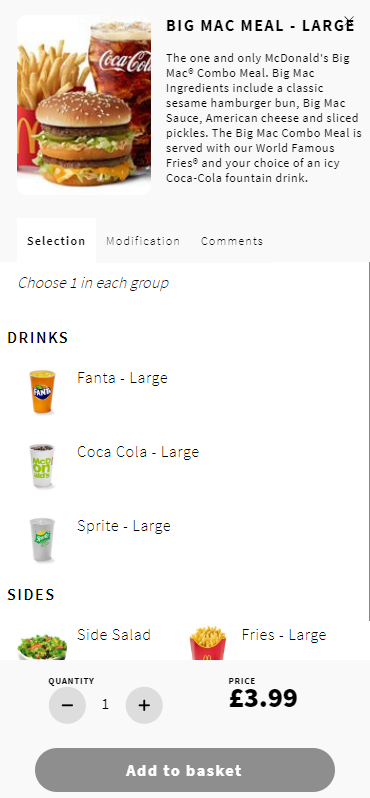Select the Selection tab
The height and width of the screenshot is (798, 370).
[56, 241]
